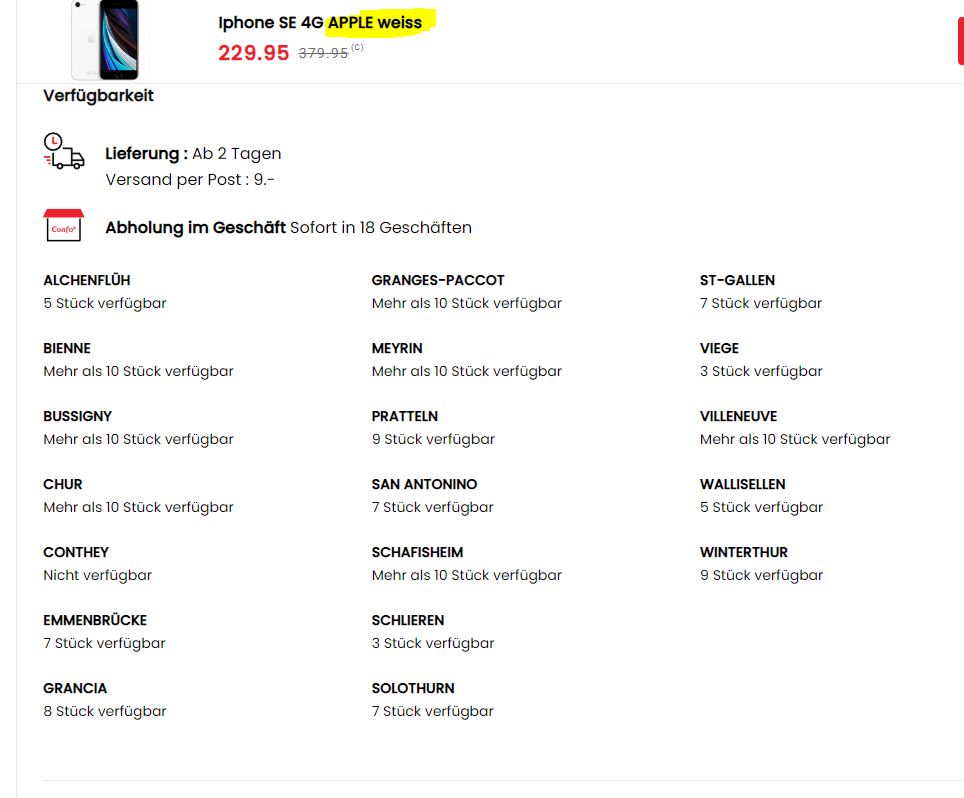The image size is (964, 798).
Task: Click the Conforama store pickup icon
Action: point(63,226)
